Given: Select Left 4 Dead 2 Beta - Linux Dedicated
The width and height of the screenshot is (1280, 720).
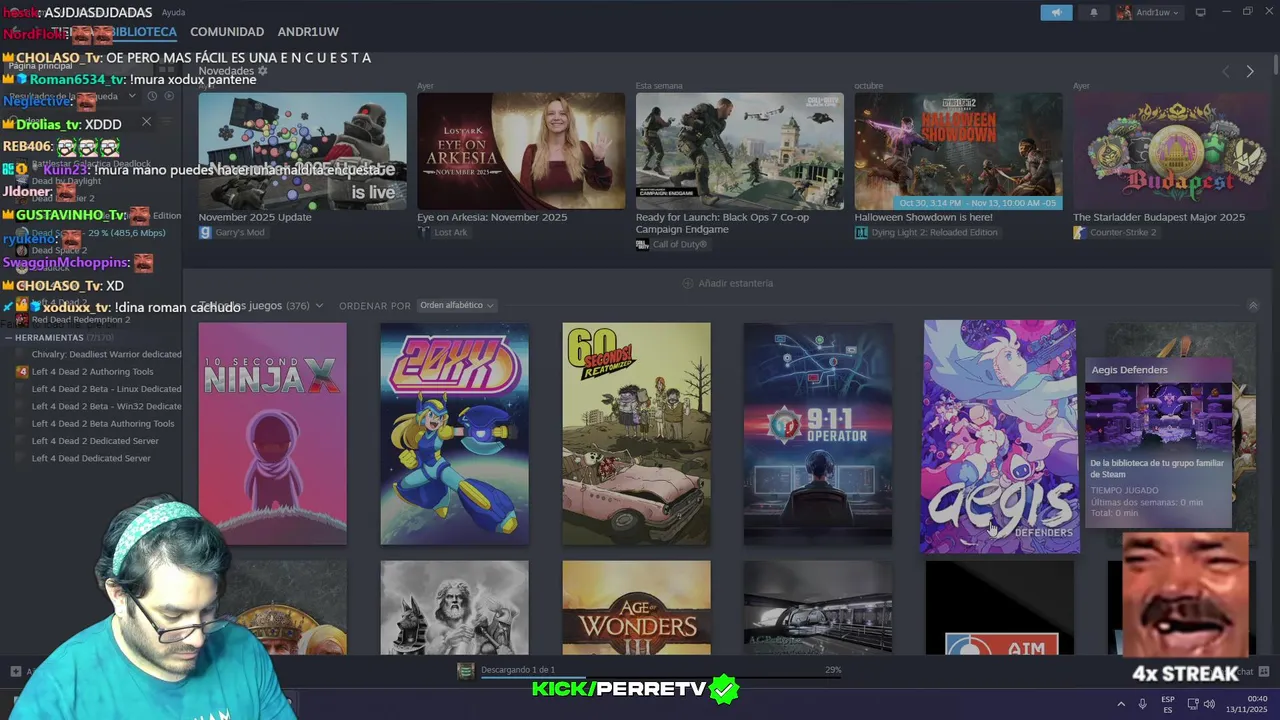Looking at the screenshot, I should 106,389.
